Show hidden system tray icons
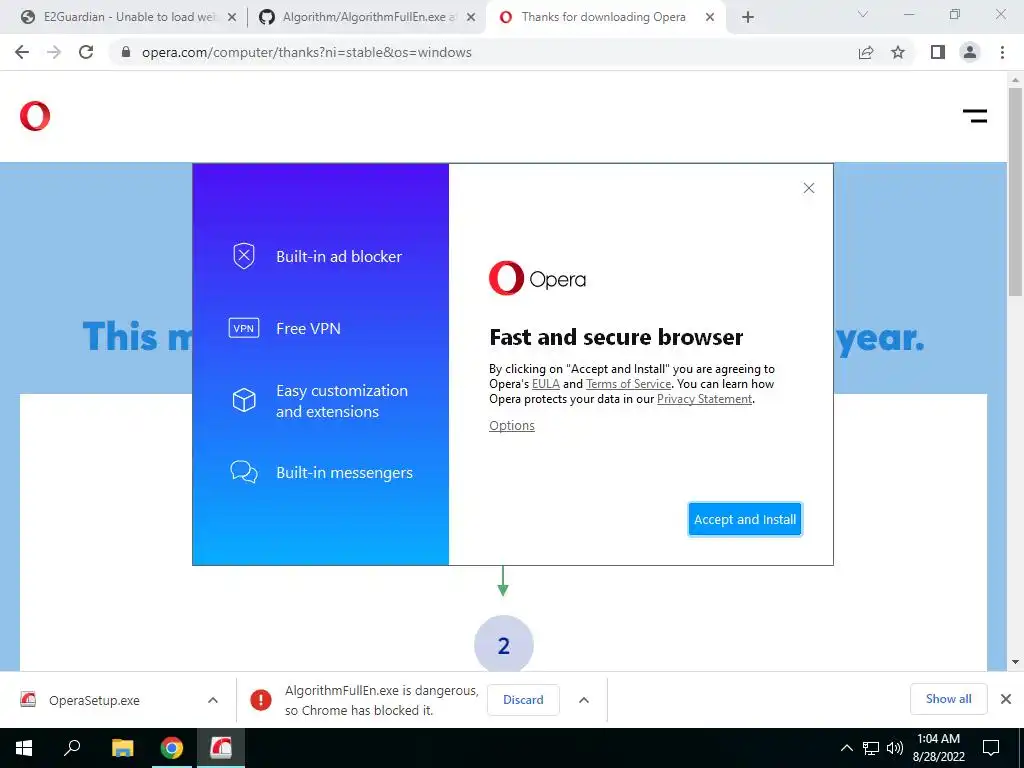 click(846, 748)
